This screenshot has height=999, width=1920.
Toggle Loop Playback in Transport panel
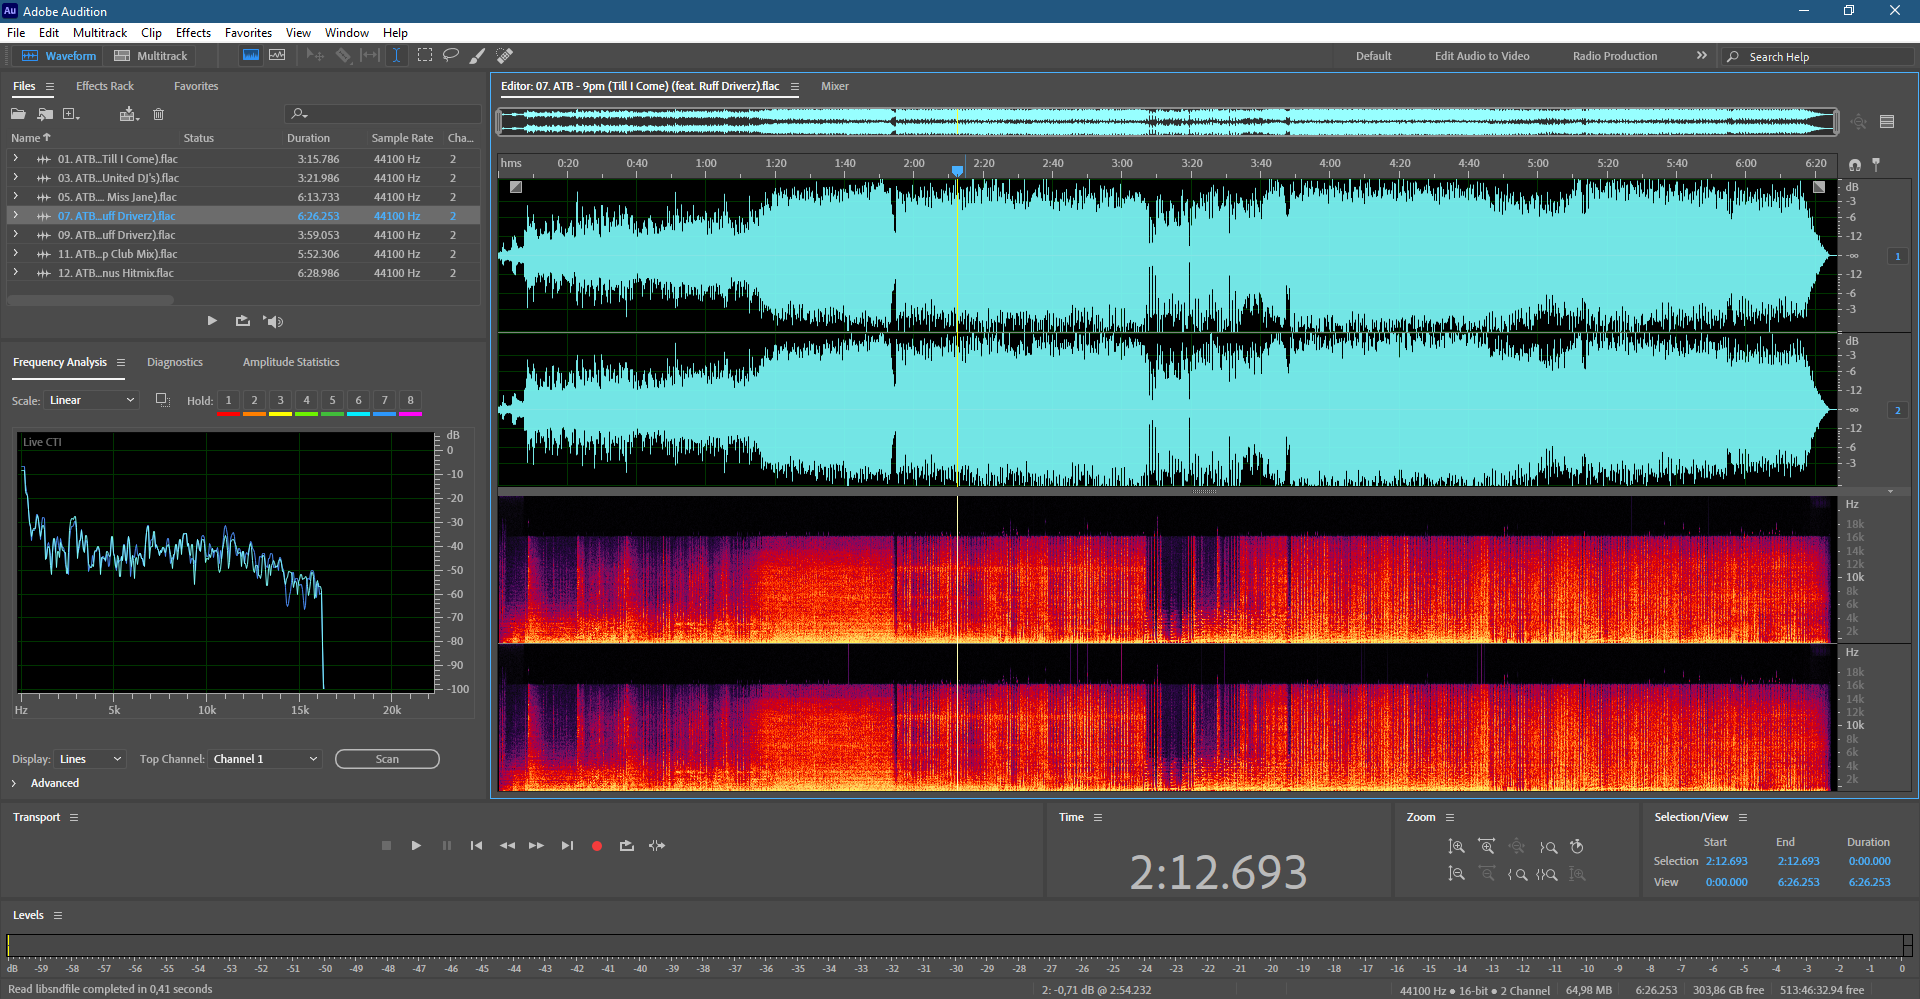click(627, 846)
